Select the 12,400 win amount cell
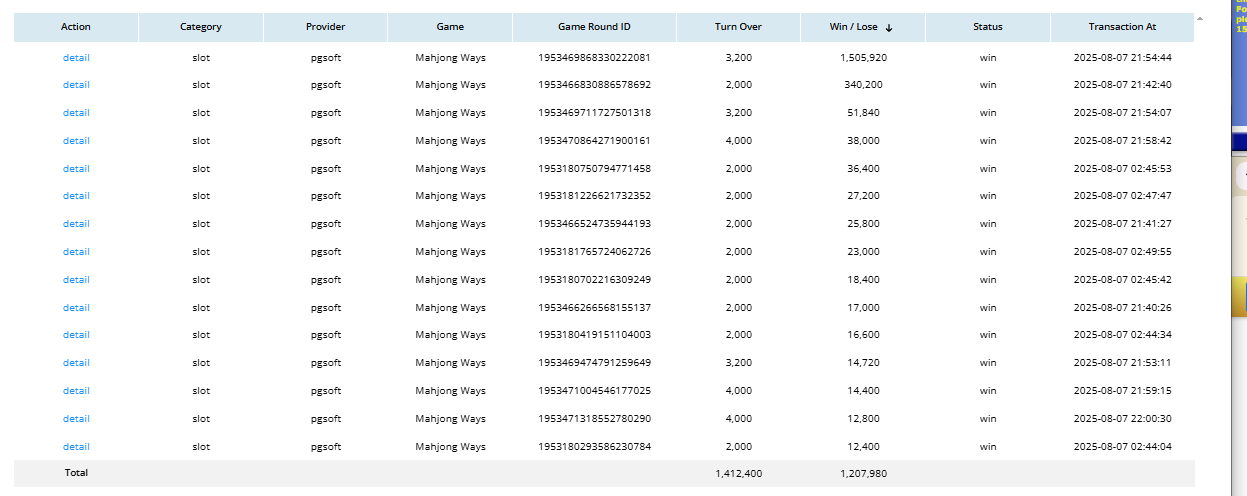This screenshot has width=1247, height=496. pos(864,447)
